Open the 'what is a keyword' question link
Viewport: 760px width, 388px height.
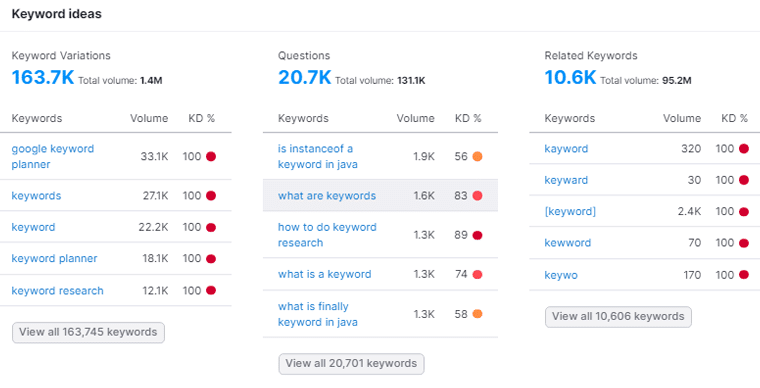pyautogui.click(x=324, y=274)
